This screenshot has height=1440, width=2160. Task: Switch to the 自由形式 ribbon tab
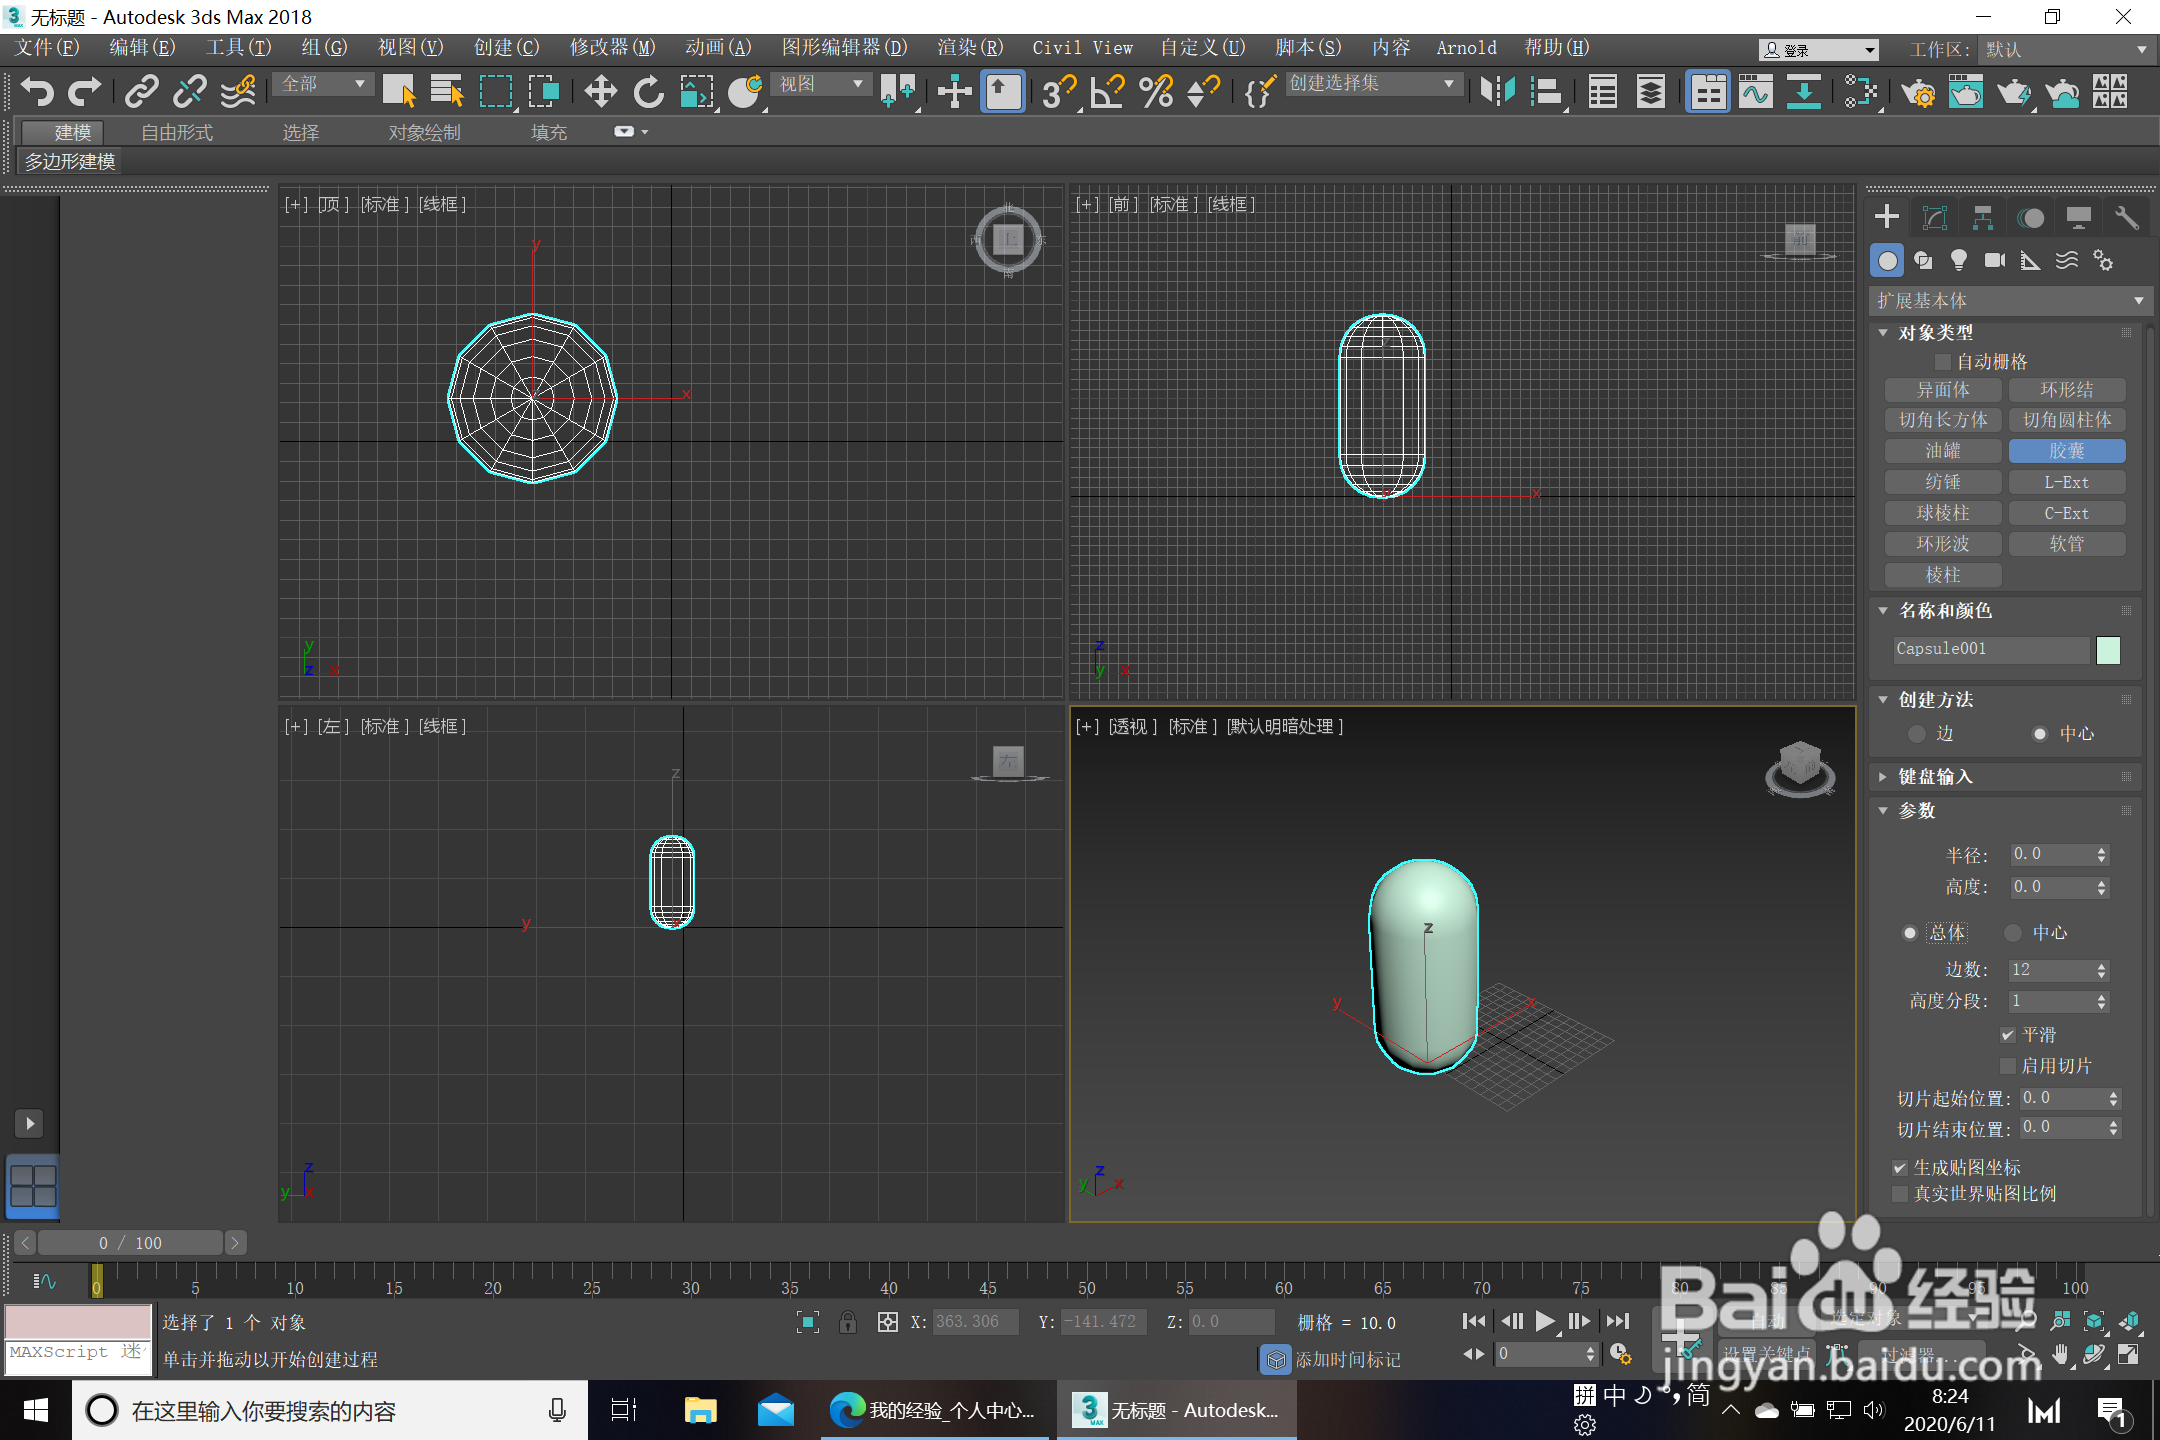176,132
